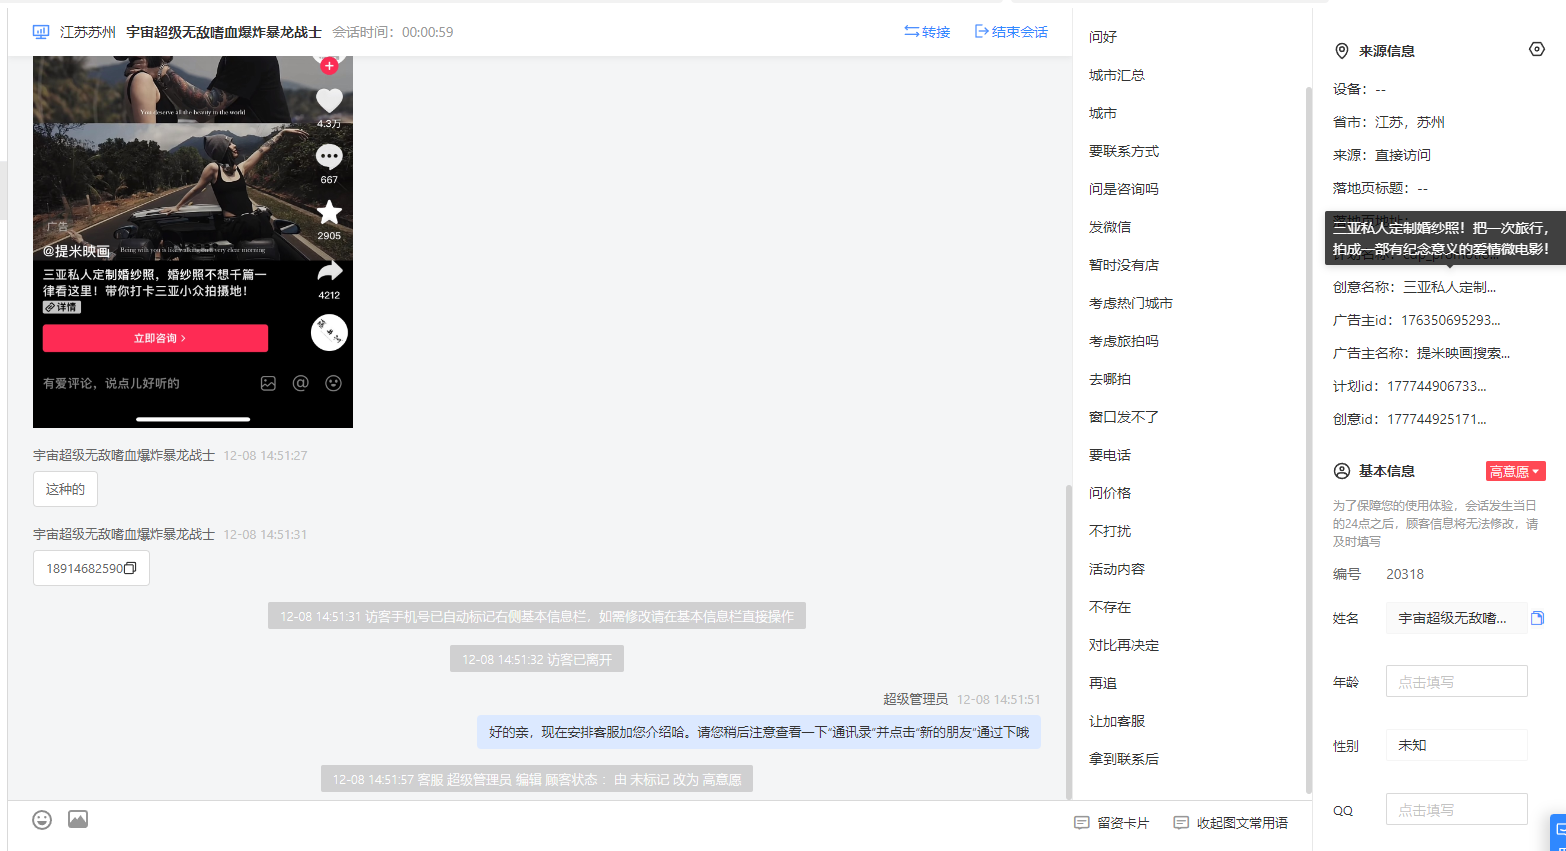Click the 留资卡片 button
This screenshot has width=1566, height=851.
[1112, 823]
